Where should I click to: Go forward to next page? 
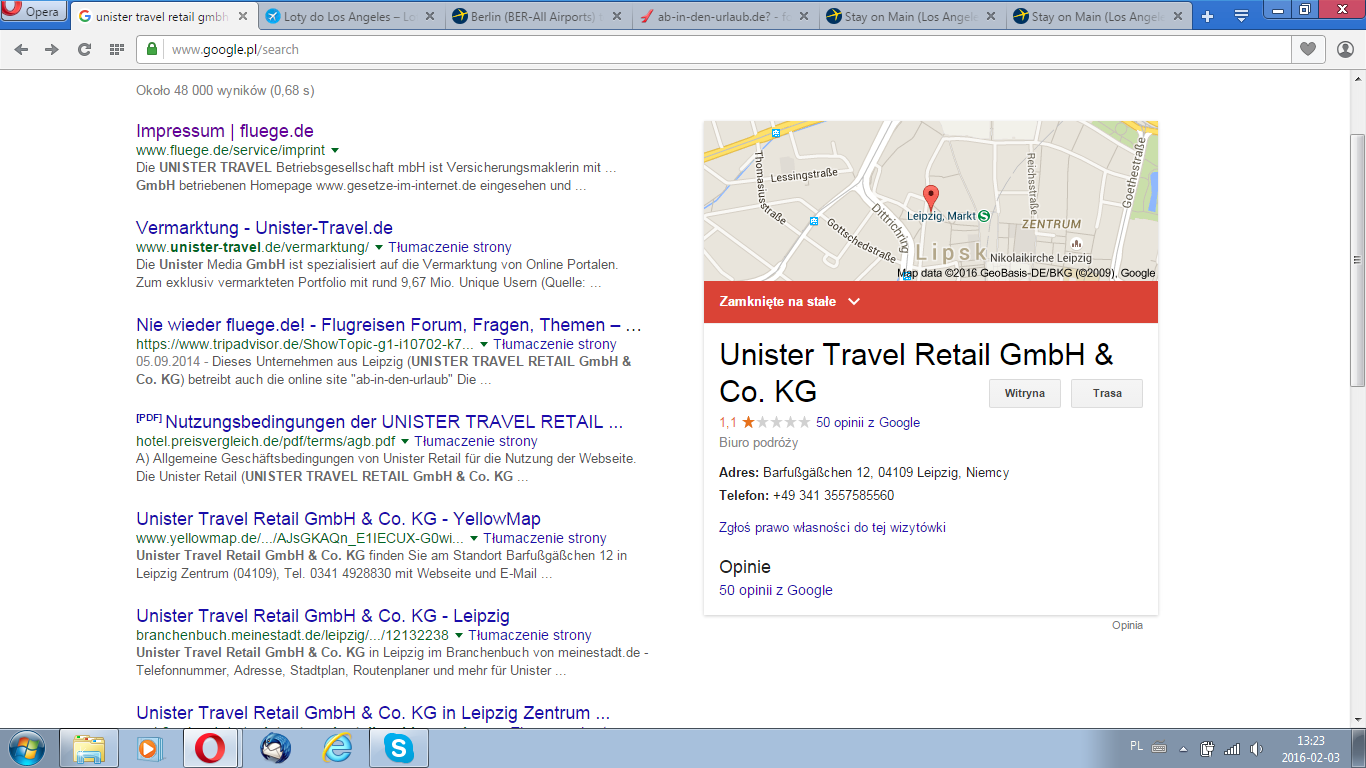[53, 49]
